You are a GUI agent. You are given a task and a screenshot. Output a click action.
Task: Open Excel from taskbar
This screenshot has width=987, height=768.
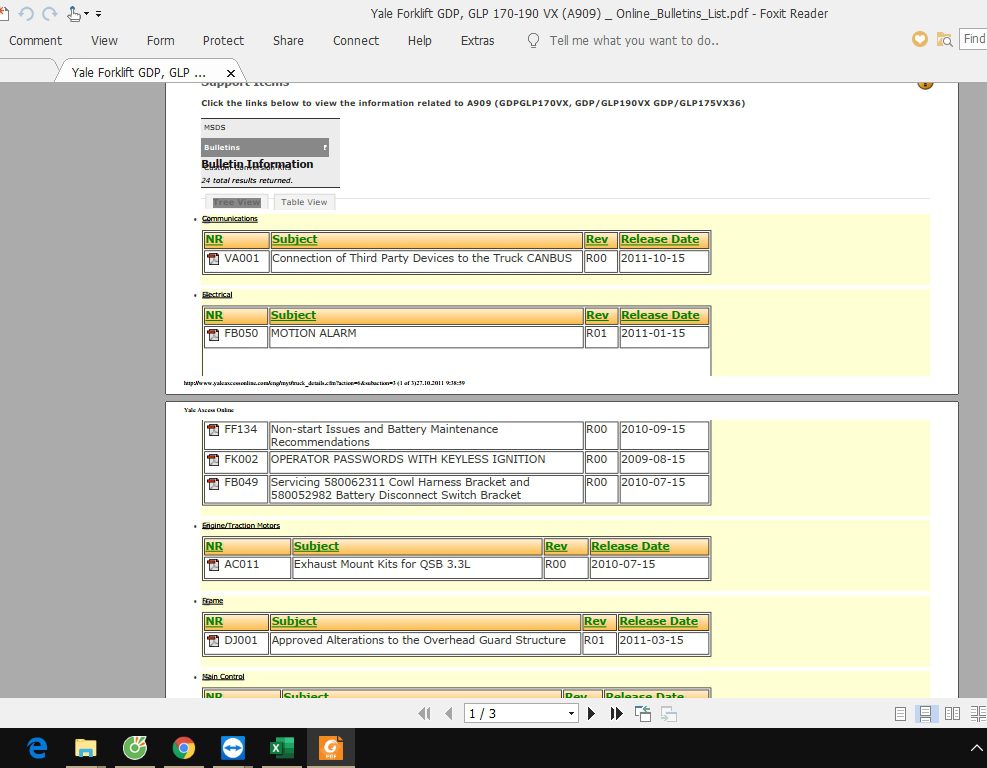pos(282,748)
